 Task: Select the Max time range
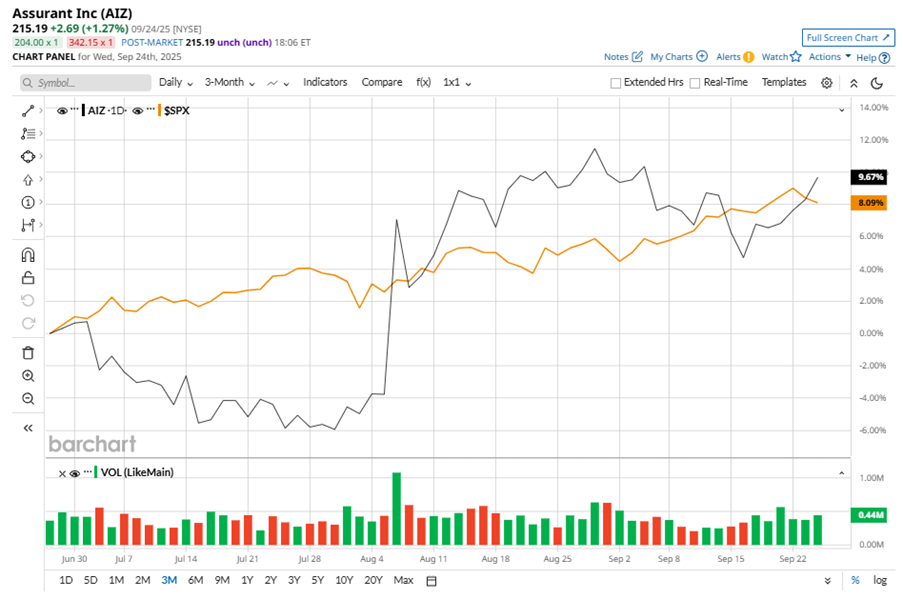(x=403, y=581)
